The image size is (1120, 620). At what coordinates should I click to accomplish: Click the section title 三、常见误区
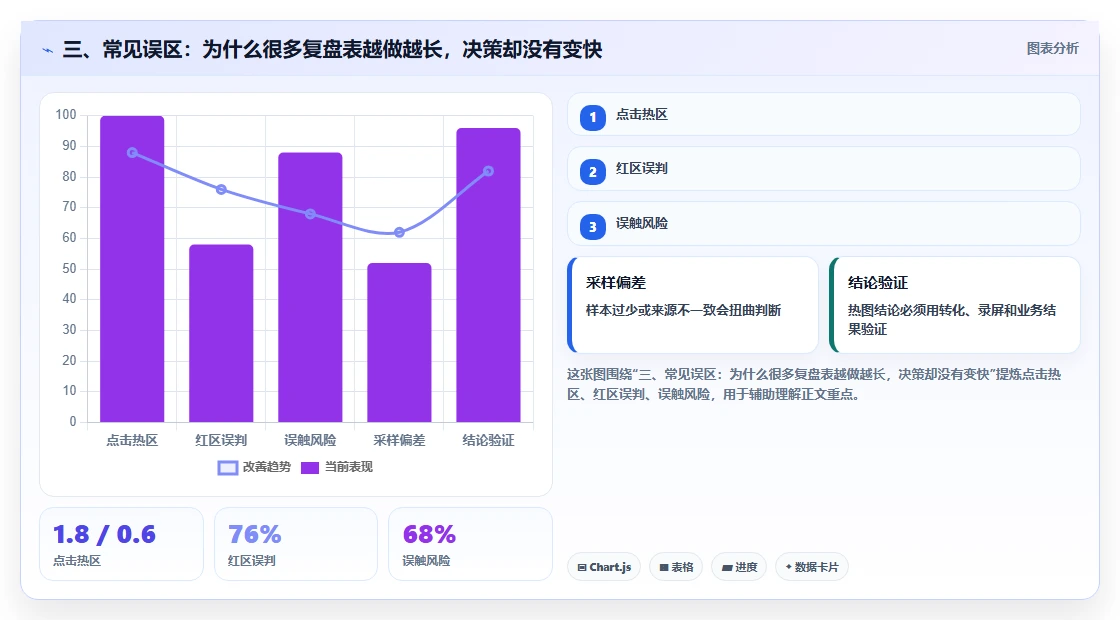click(332, 49)
